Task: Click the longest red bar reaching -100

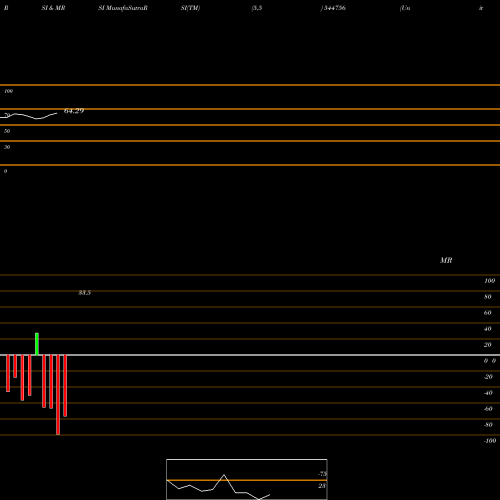Action: click(x=58, y=395)
